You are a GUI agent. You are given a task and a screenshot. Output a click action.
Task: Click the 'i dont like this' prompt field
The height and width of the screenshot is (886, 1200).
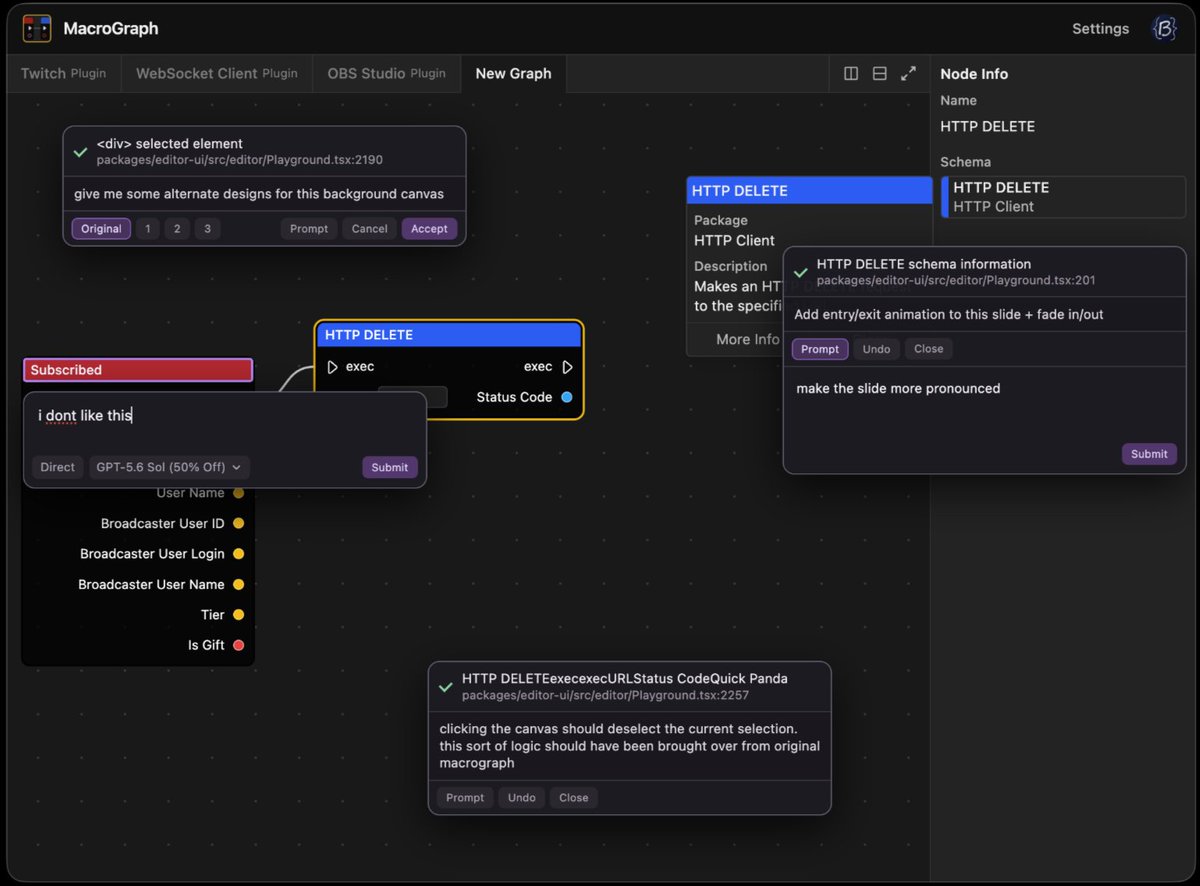225,416
